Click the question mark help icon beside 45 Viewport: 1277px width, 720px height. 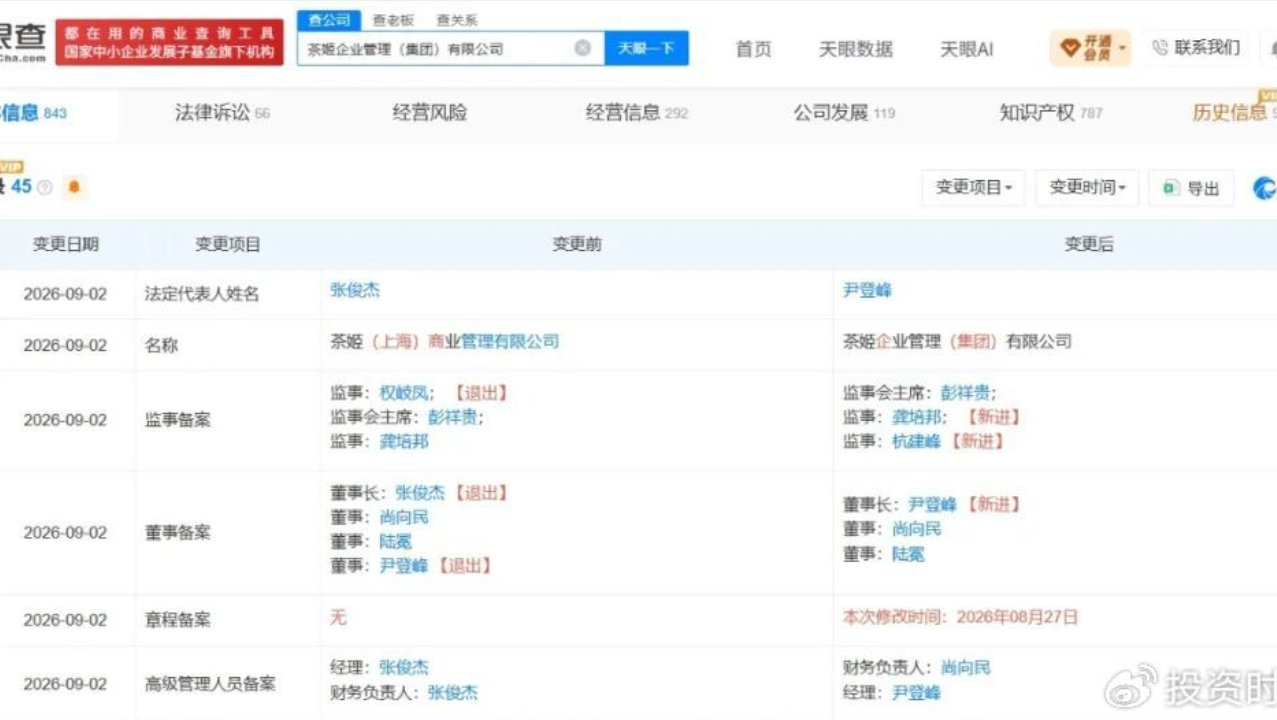point(44,188)
